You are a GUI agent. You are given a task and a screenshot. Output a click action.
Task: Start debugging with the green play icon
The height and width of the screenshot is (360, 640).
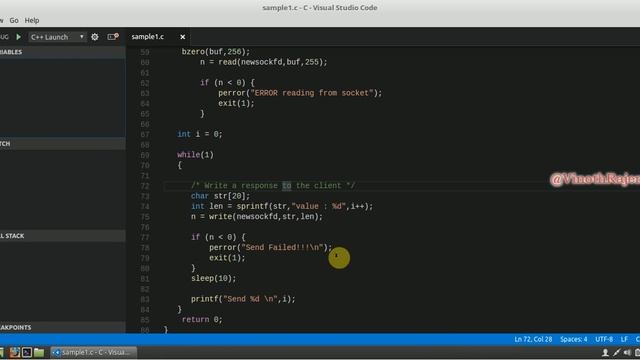(18, 37)
